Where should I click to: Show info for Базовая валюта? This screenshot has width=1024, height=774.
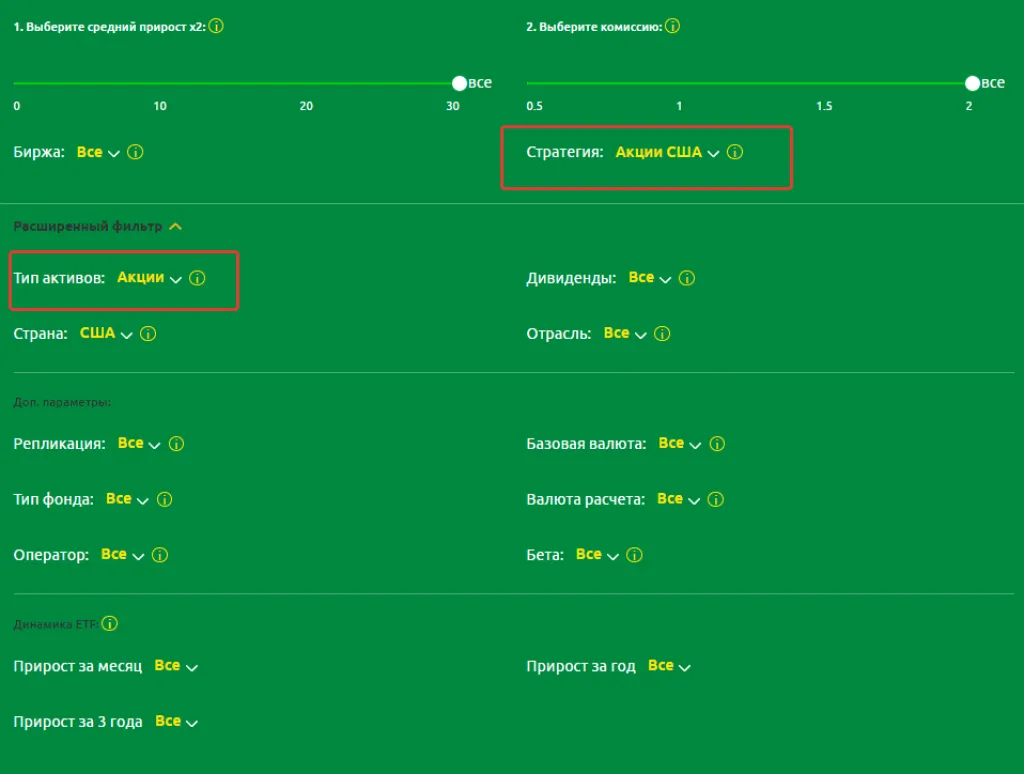click(x=716, y=444)
